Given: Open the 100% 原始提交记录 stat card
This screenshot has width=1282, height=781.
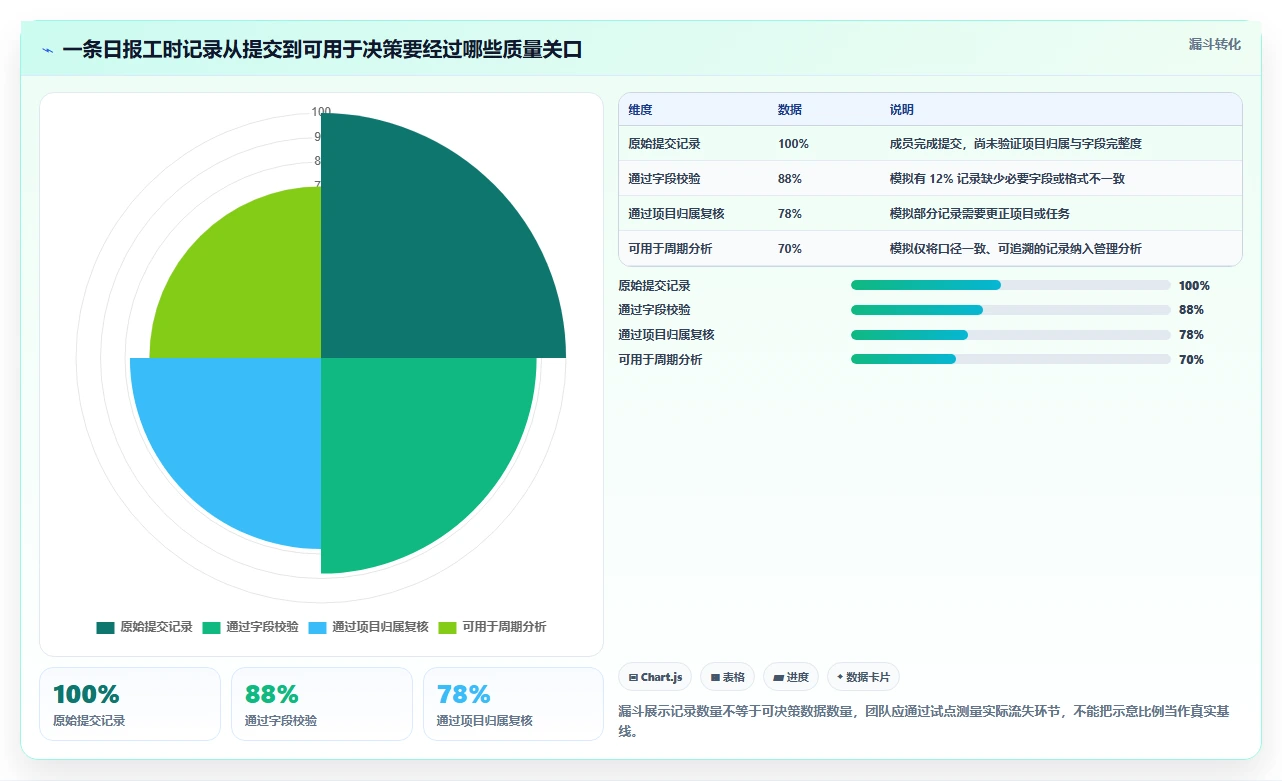Looking at the screenshot, I should pos(130,704).
